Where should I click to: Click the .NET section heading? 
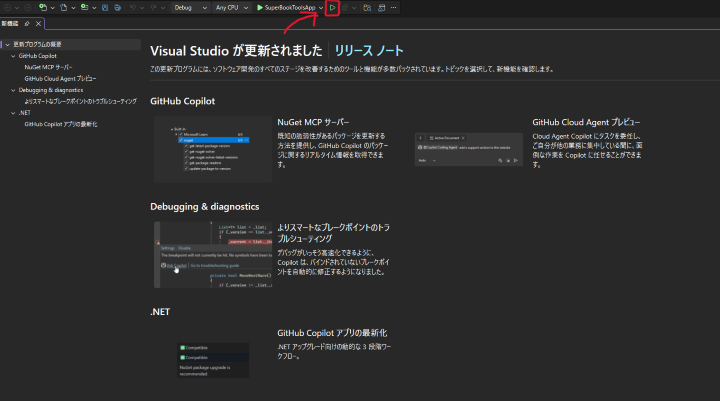click(x=160, y=312)
